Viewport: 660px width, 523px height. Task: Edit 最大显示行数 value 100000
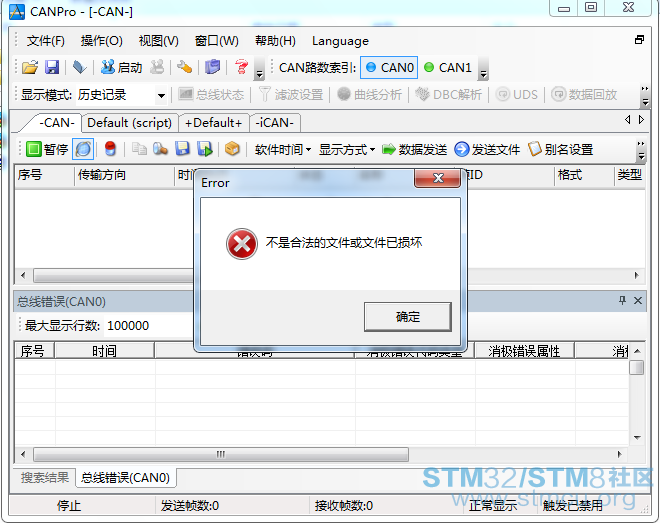click(147, 326)
